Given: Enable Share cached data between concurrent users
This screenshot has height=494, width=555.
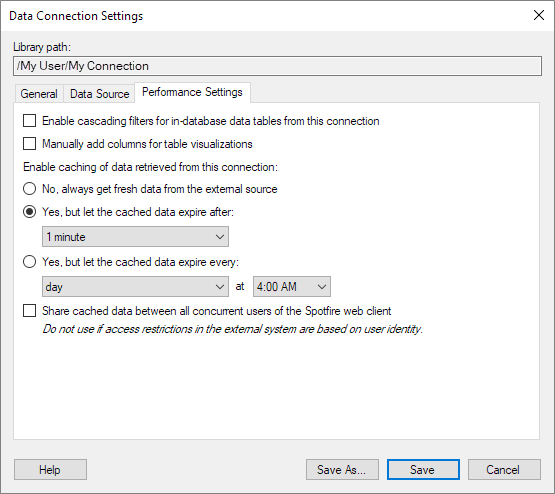Looking at the screenshot, I should (x=29, y=311).
